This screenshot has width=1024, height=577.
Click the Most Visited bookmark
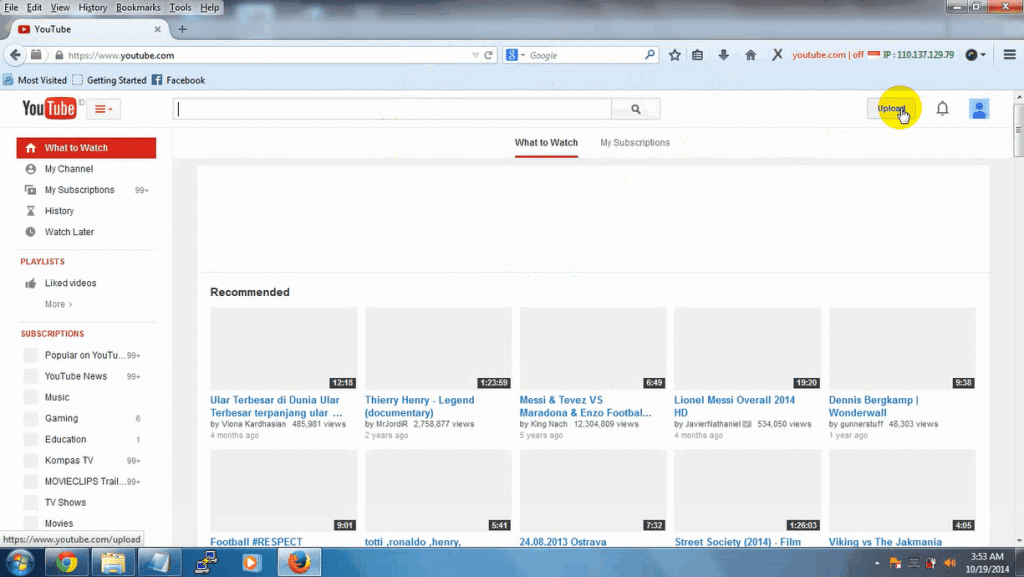pos(35,80)
